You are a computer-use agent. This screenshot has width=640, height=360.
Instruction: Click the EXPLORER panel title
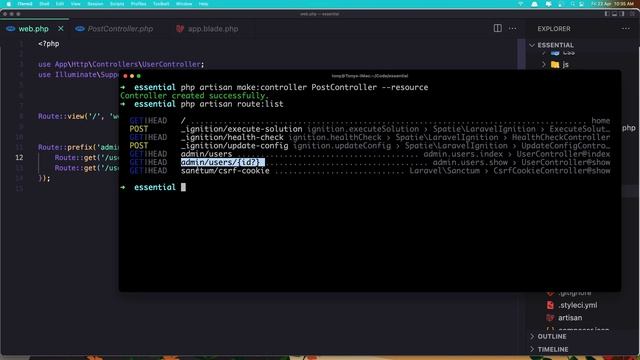tap(554, 29)
